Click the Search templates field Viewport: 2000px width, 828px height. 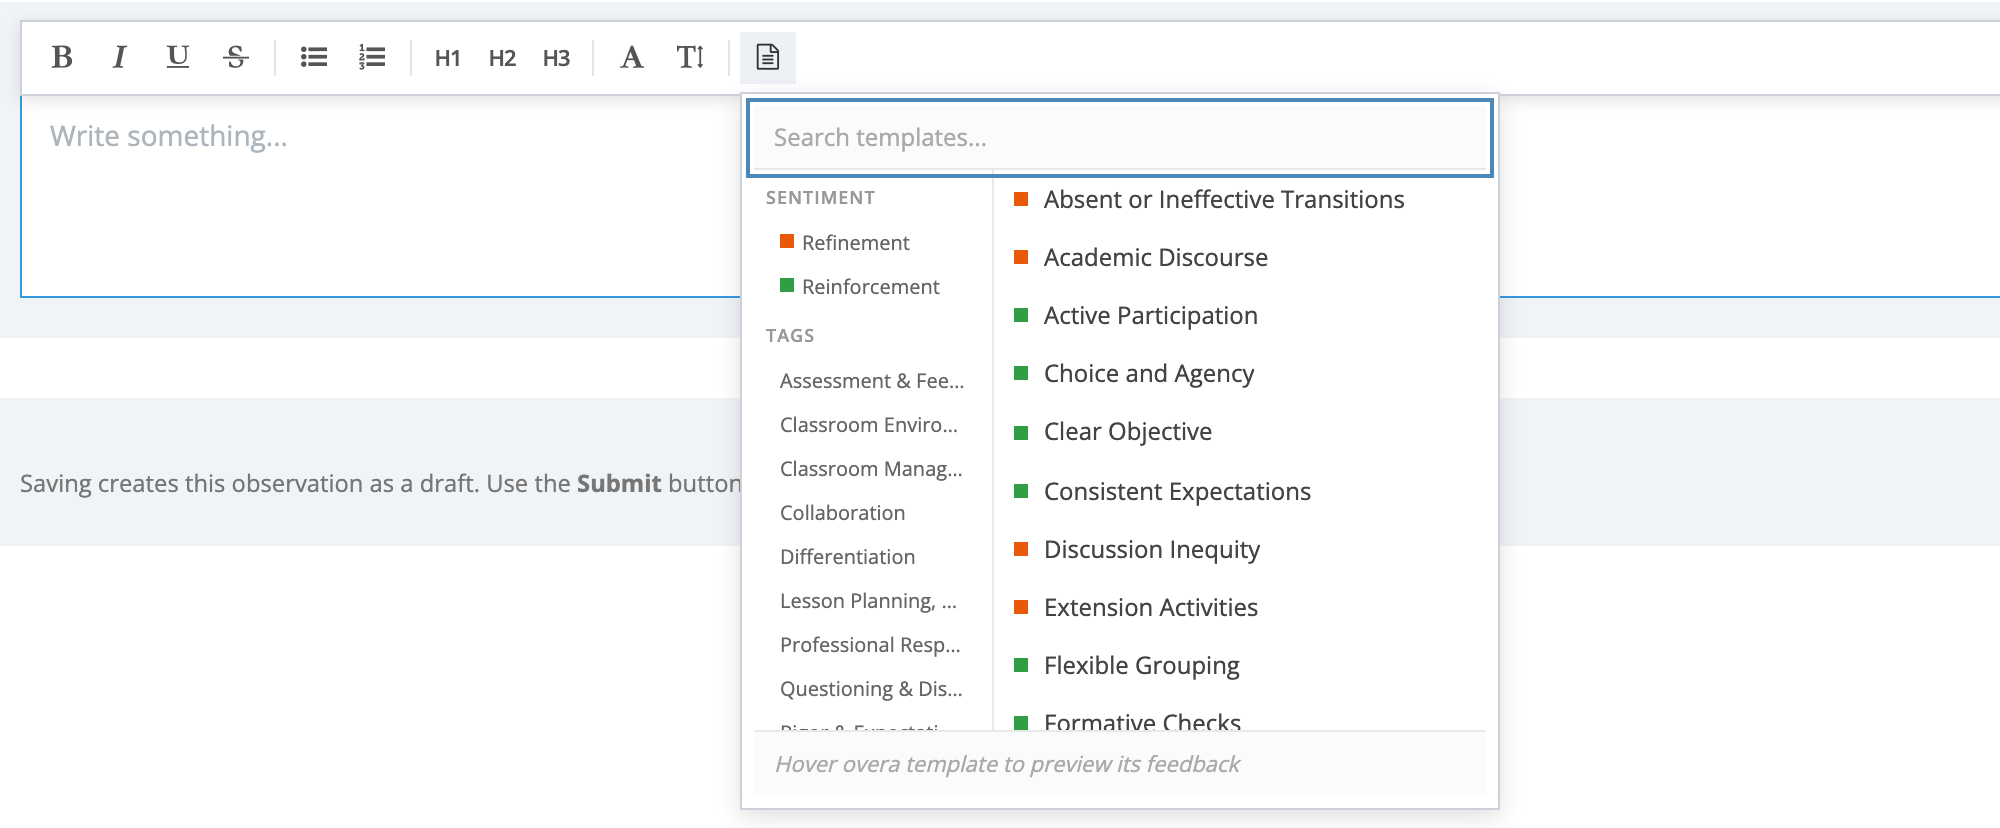1120,138
